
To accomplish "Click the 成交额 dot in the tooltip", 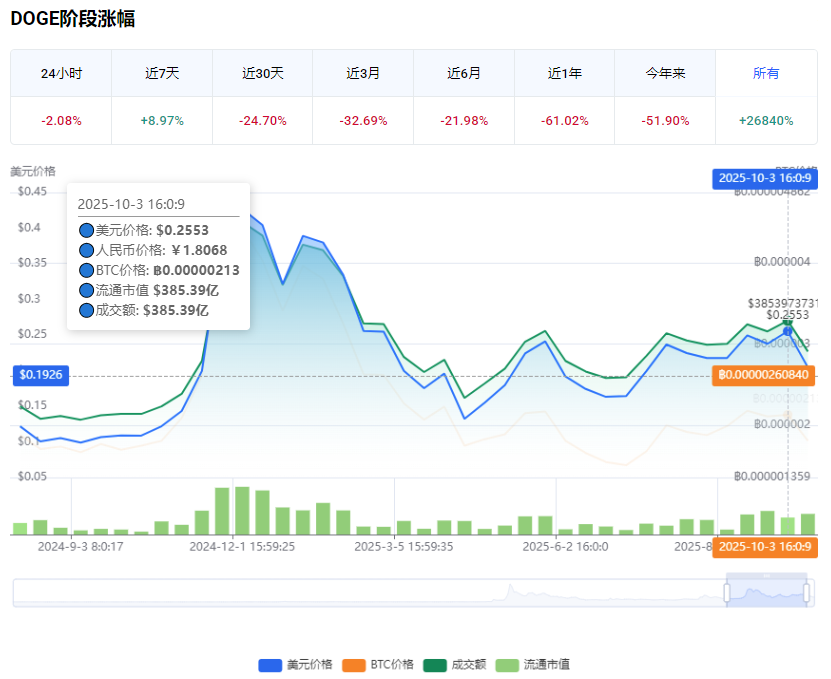I will click(87, 310).
